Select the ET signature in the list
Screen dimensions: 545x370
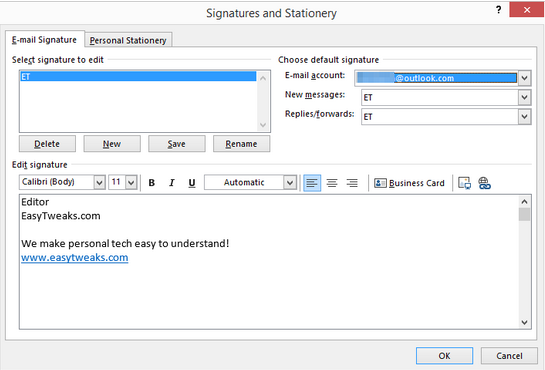coord(138,76)
